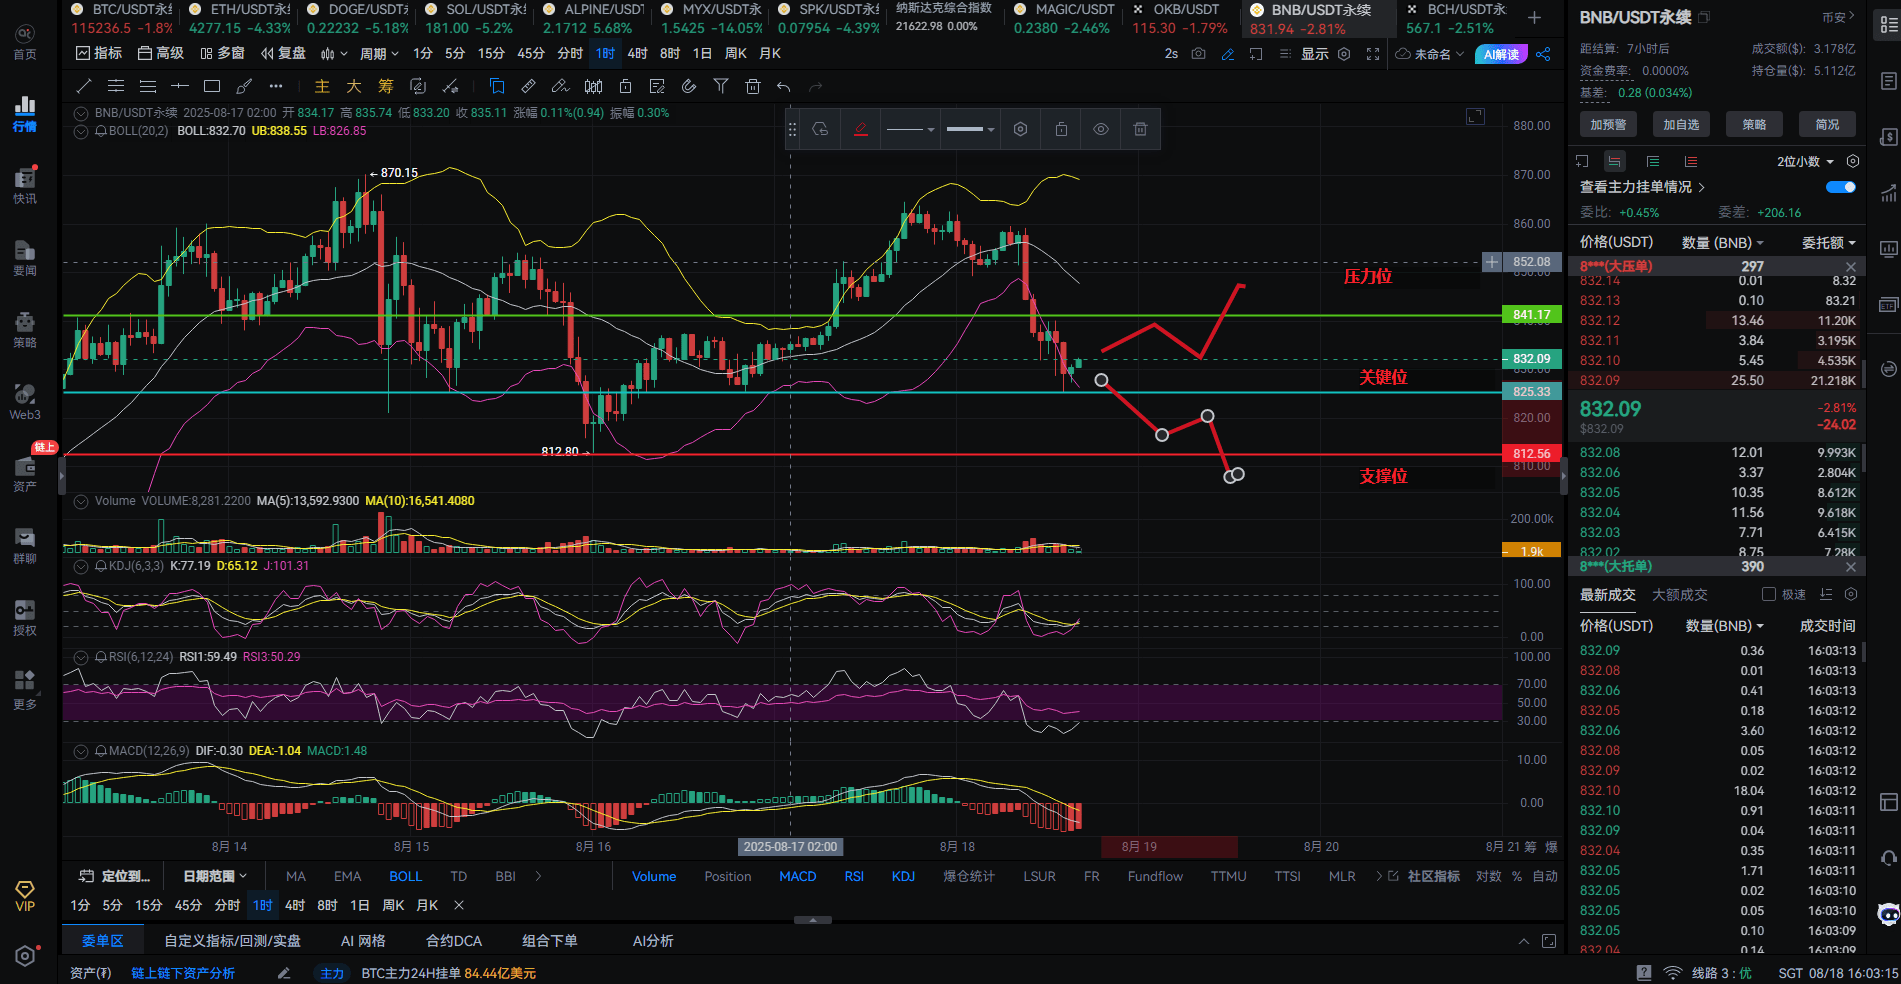Select the ruler measure tool
Viewport: 1901px width, 984px height.
[529, 87]
